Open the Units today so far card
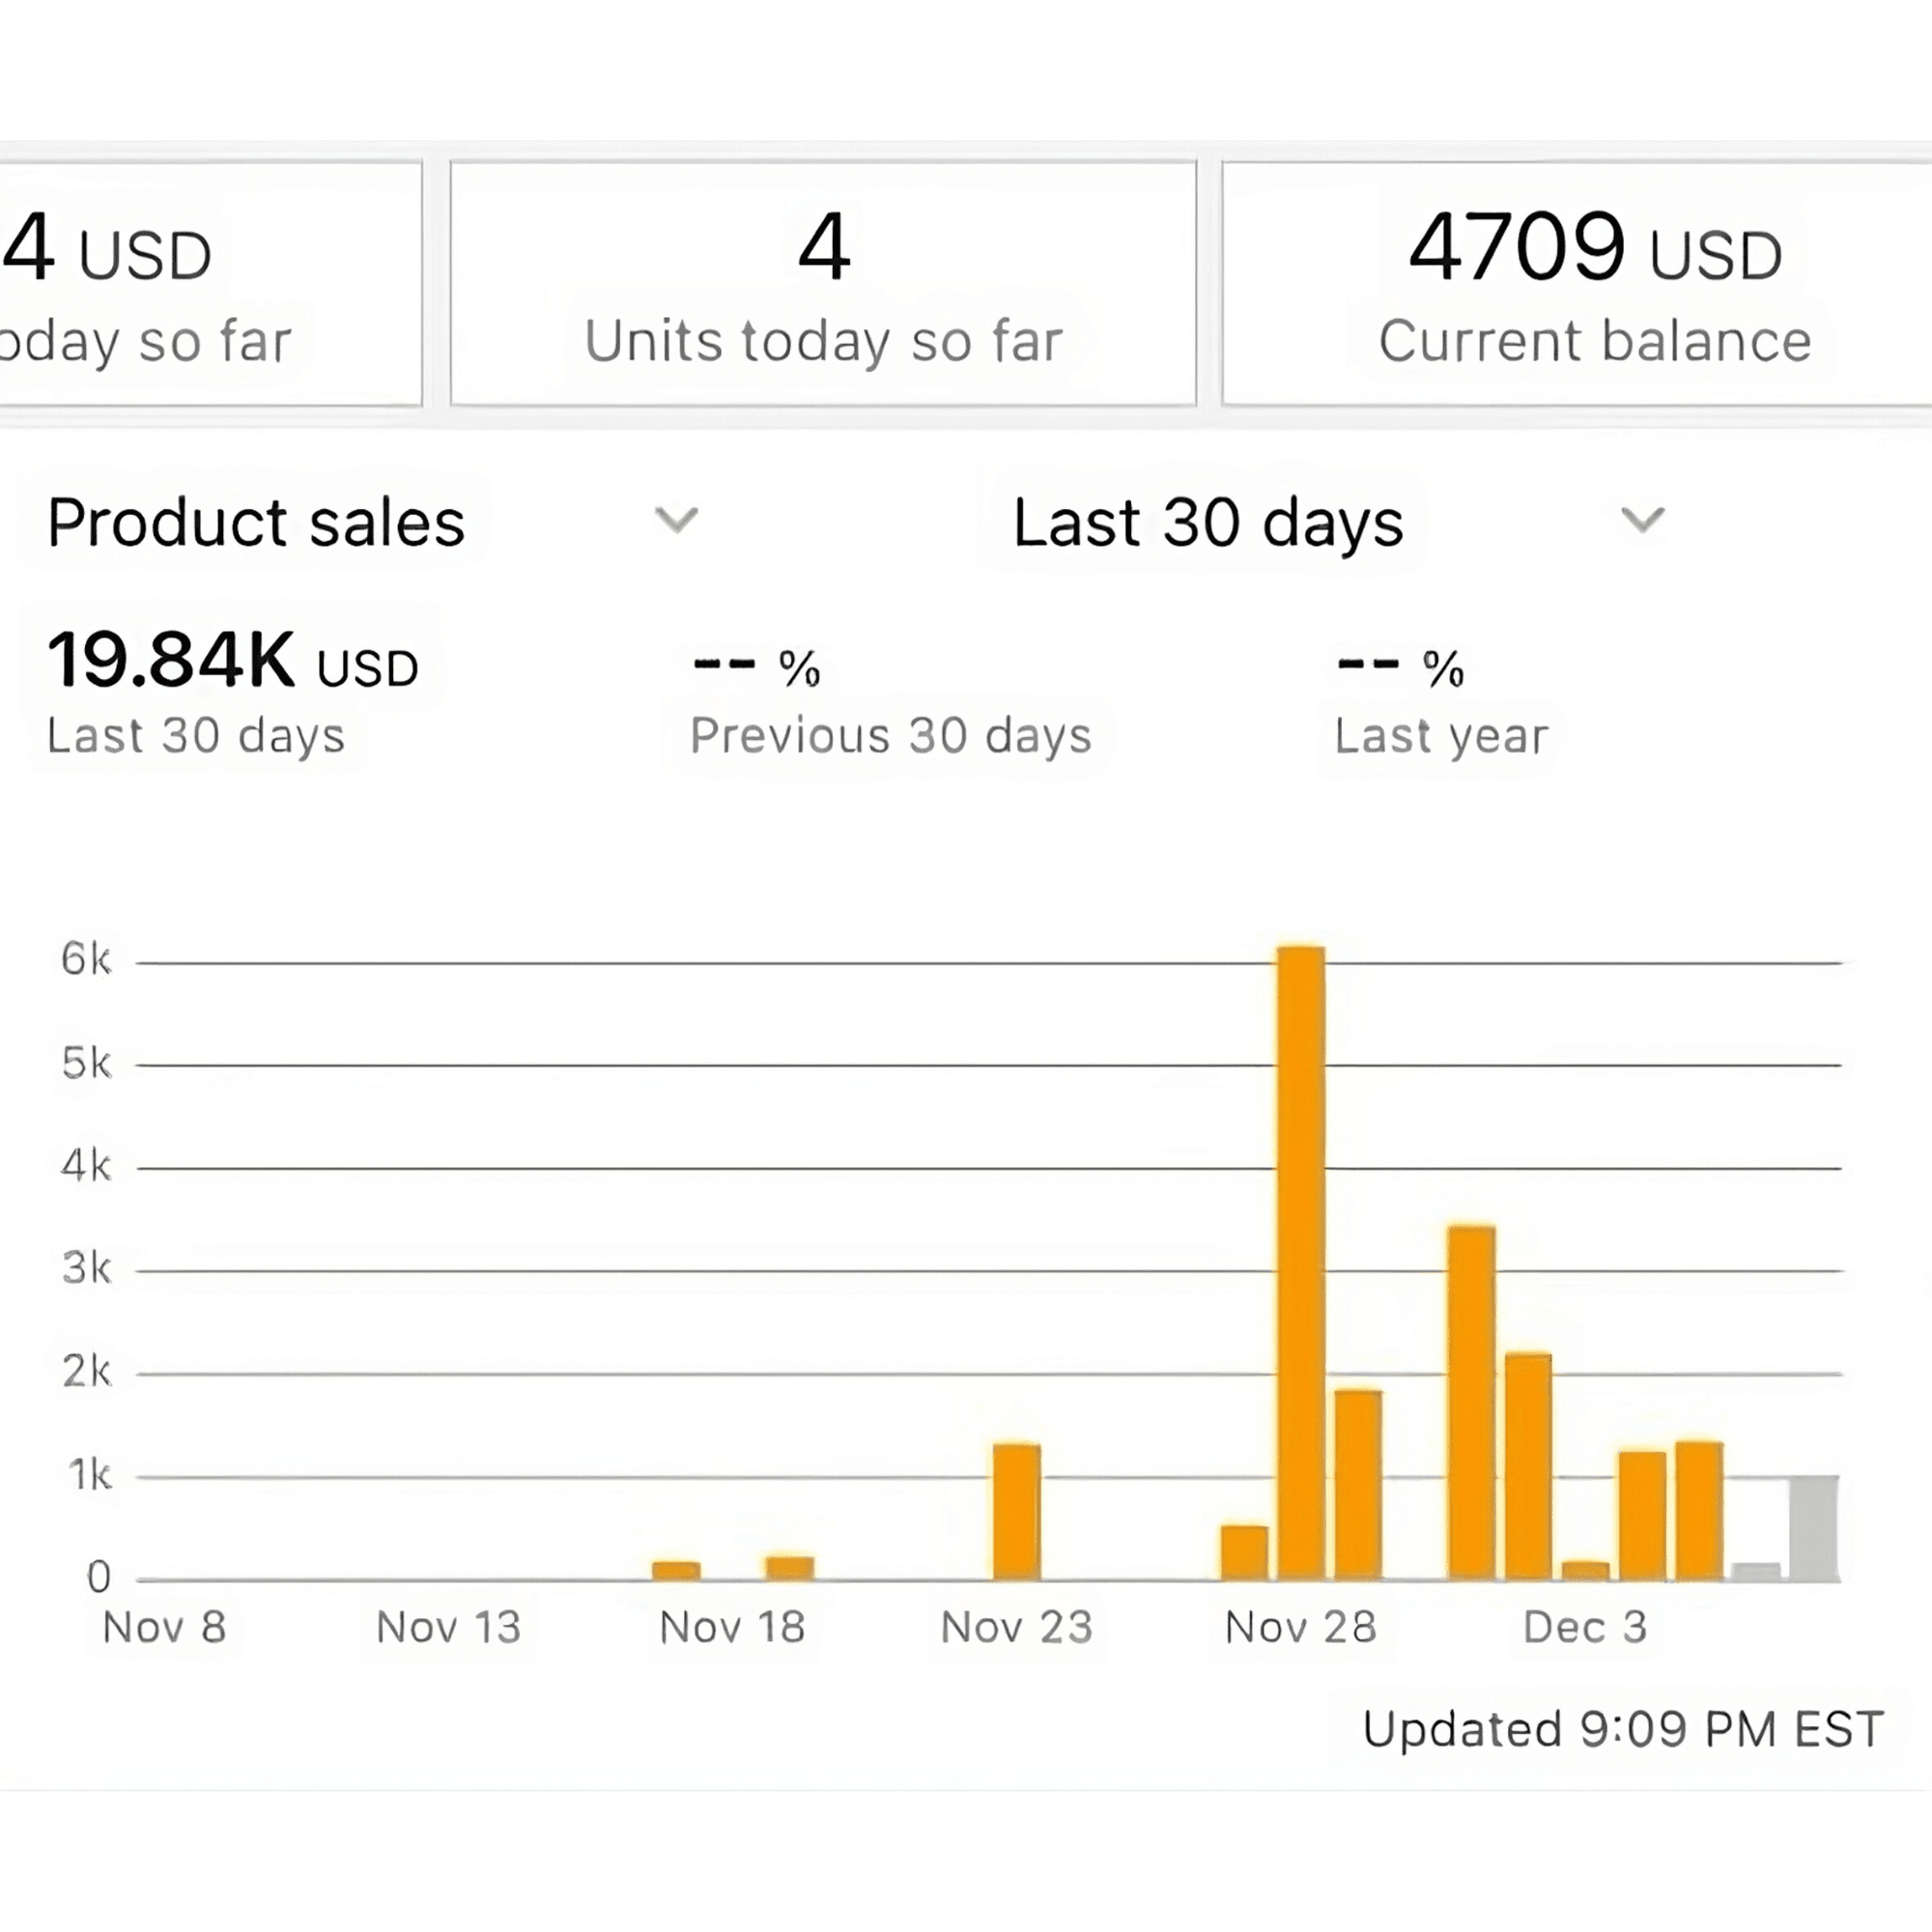1932x1932 pixels. coord(823,284)
